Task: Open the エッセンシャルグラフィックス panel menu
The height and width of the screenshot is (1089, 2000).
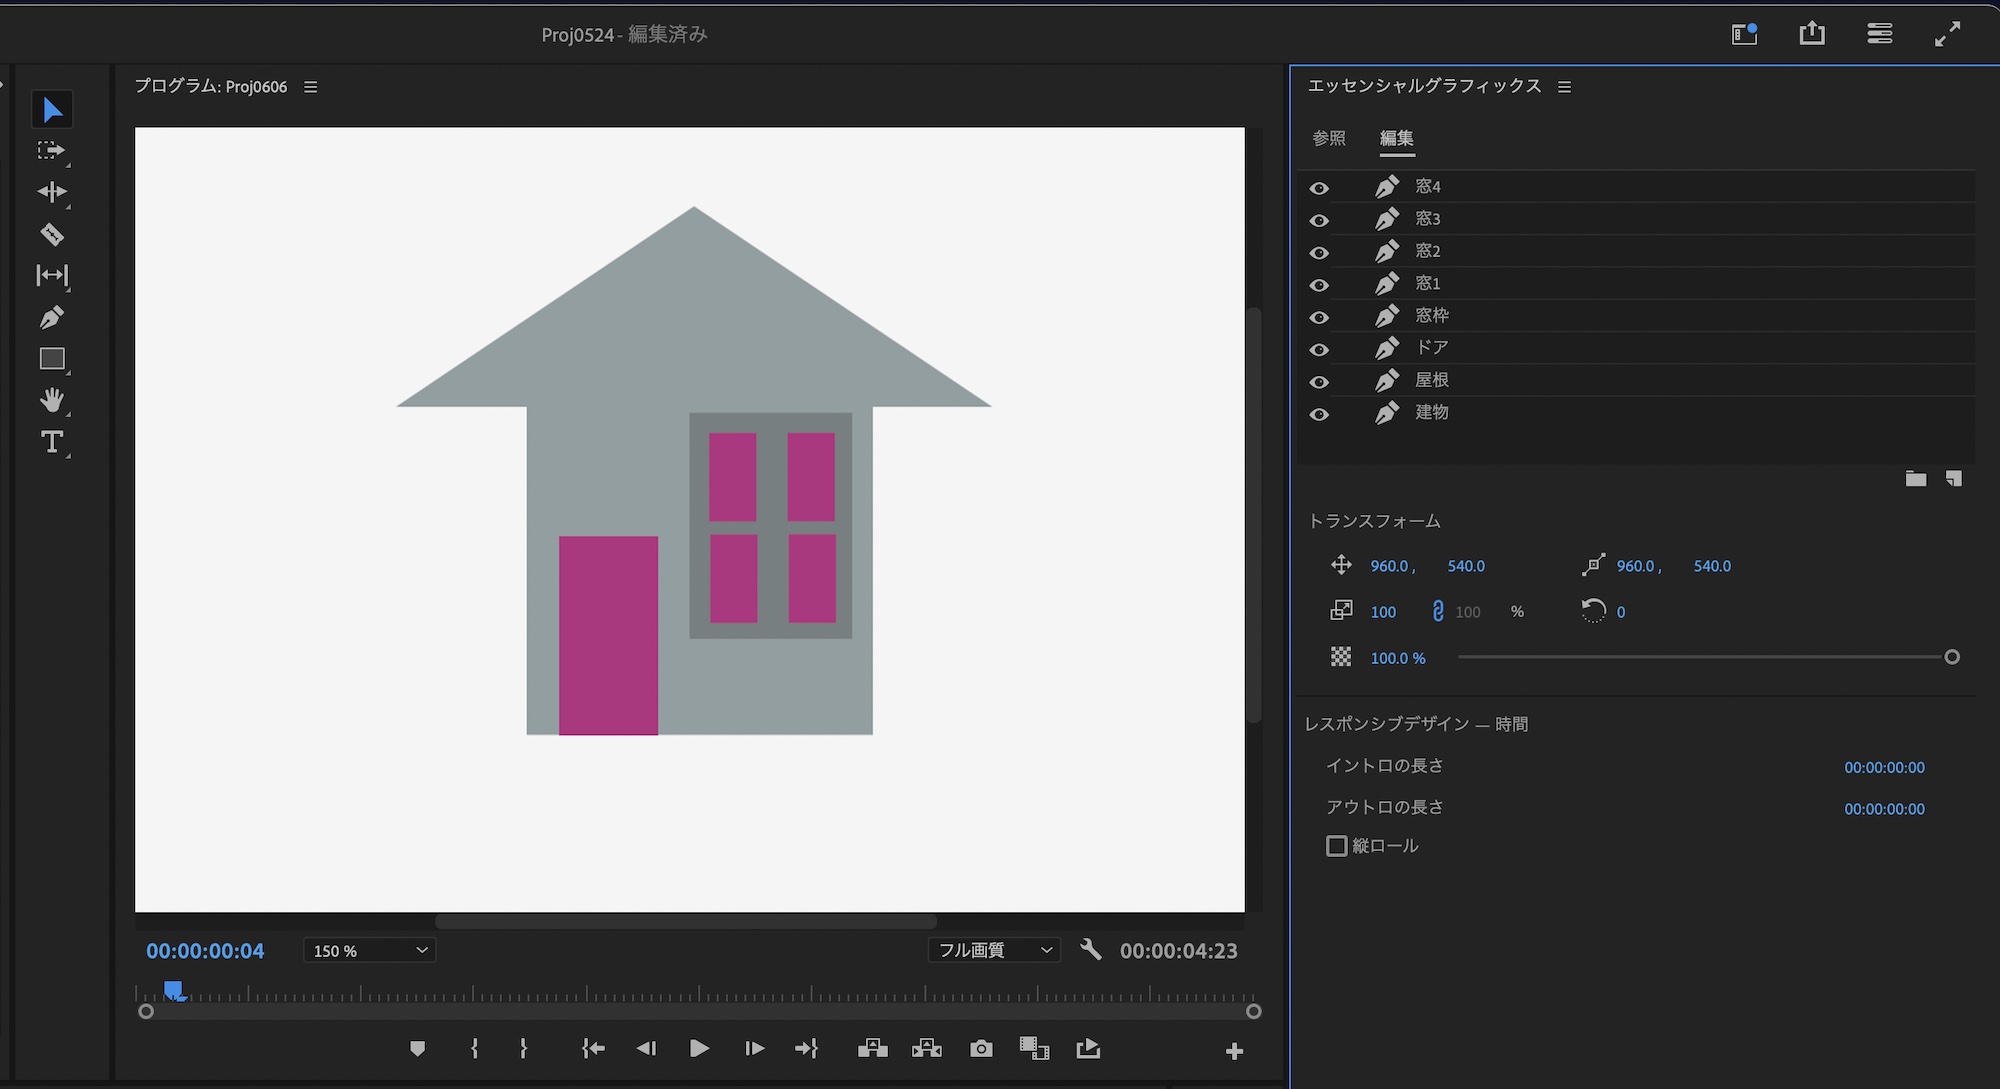Action: (1564, 87)
